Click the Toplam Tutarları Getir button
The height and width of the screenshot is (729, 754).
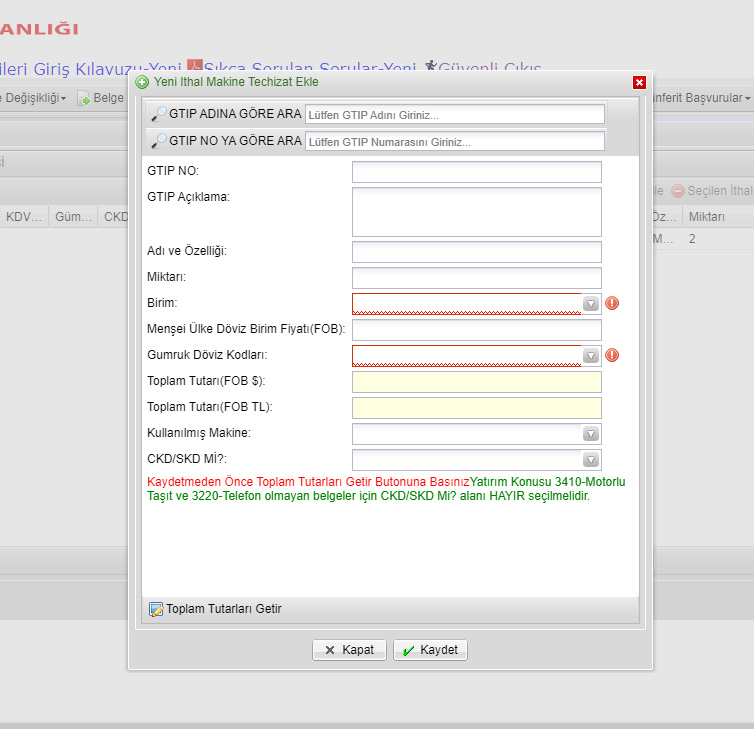point(215,609)
